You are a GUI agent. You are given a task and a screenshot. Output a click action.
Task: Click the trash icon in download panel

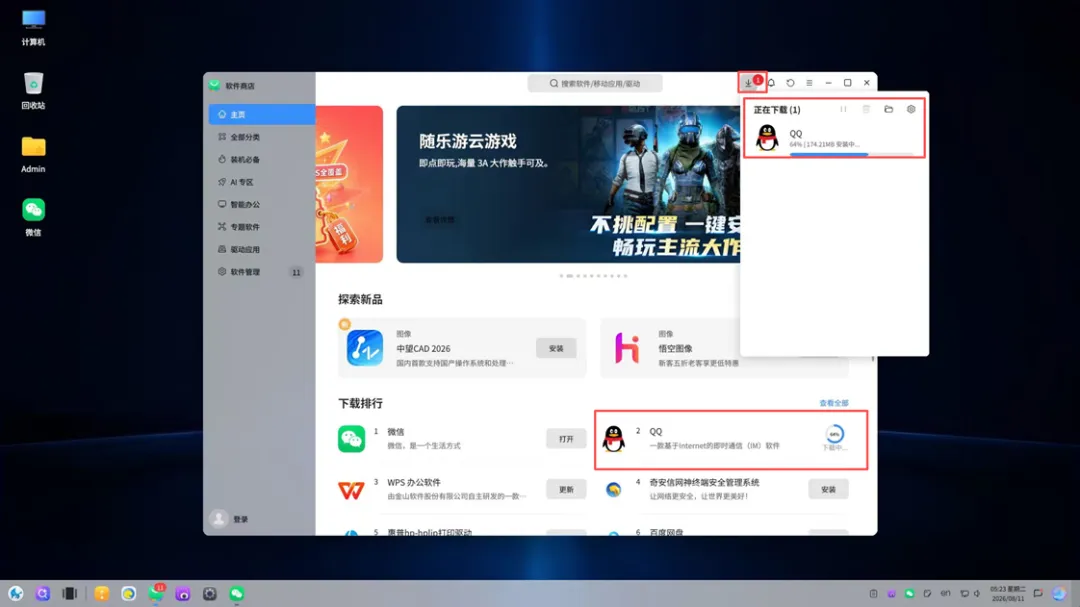[x=866, y=110]
